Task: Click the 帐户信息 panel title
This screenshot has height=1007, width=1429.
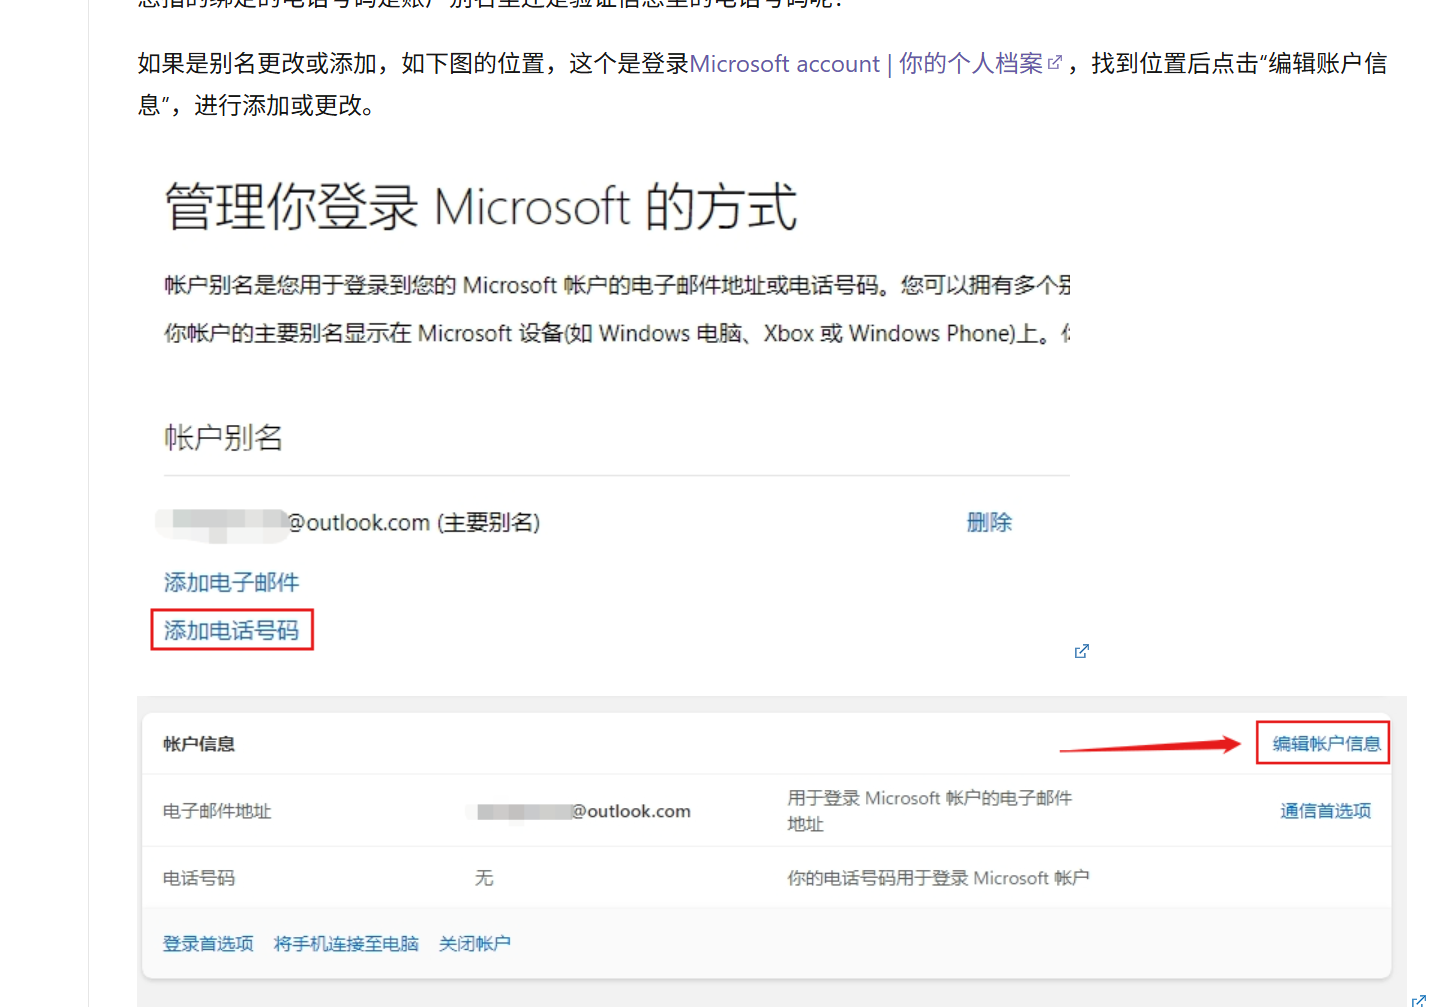Action: pyautogui.click(x=199, y=744)
